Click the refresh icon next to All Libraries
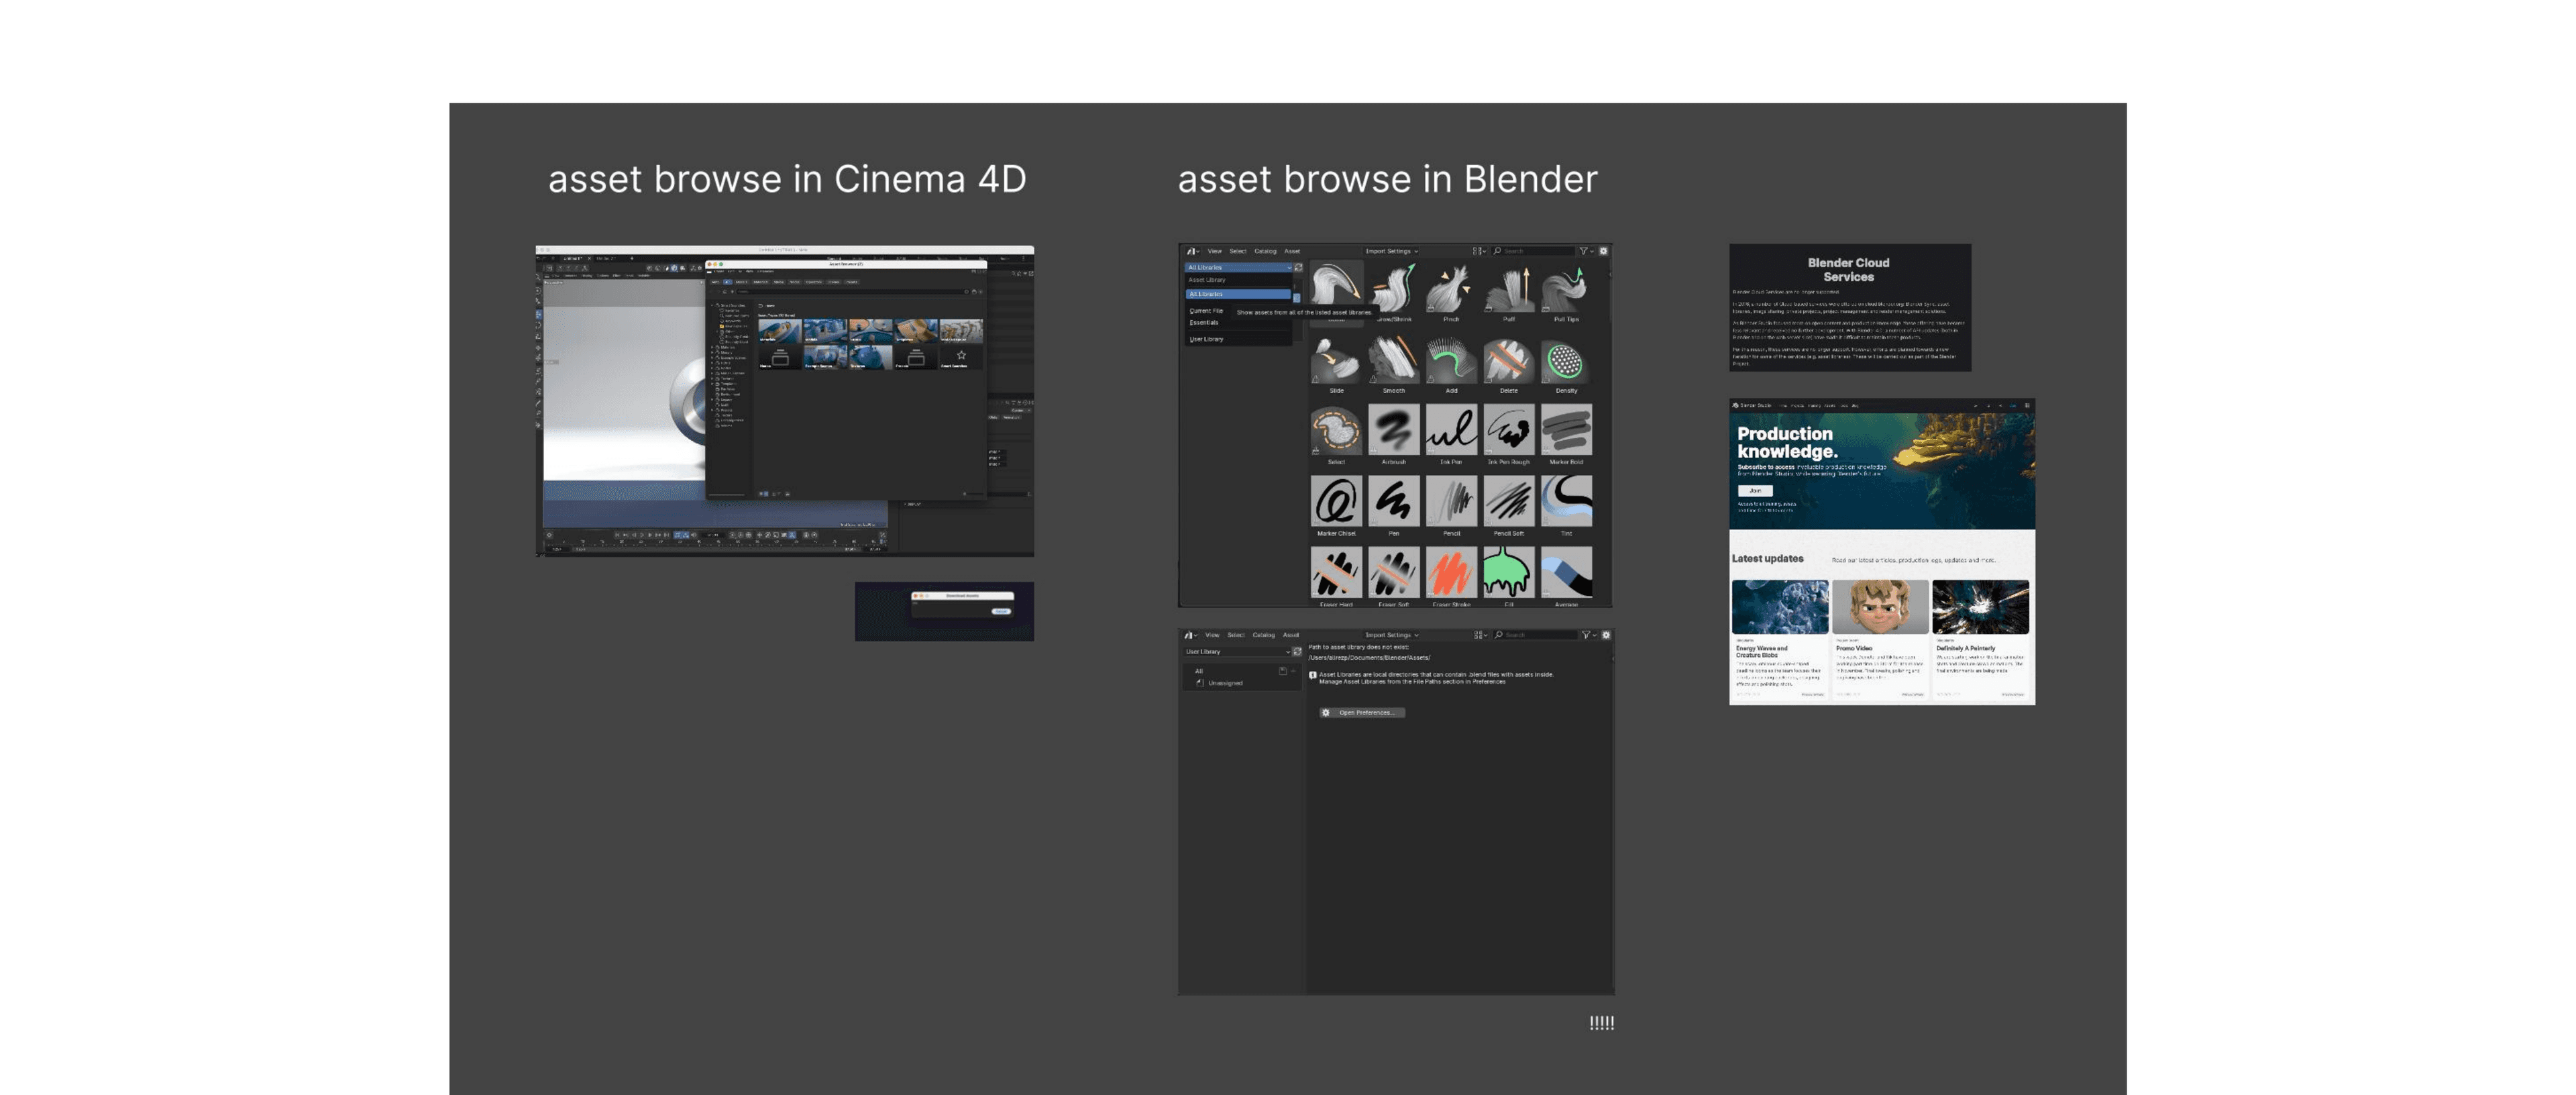2576x1095 pixels. [1300, 268]
